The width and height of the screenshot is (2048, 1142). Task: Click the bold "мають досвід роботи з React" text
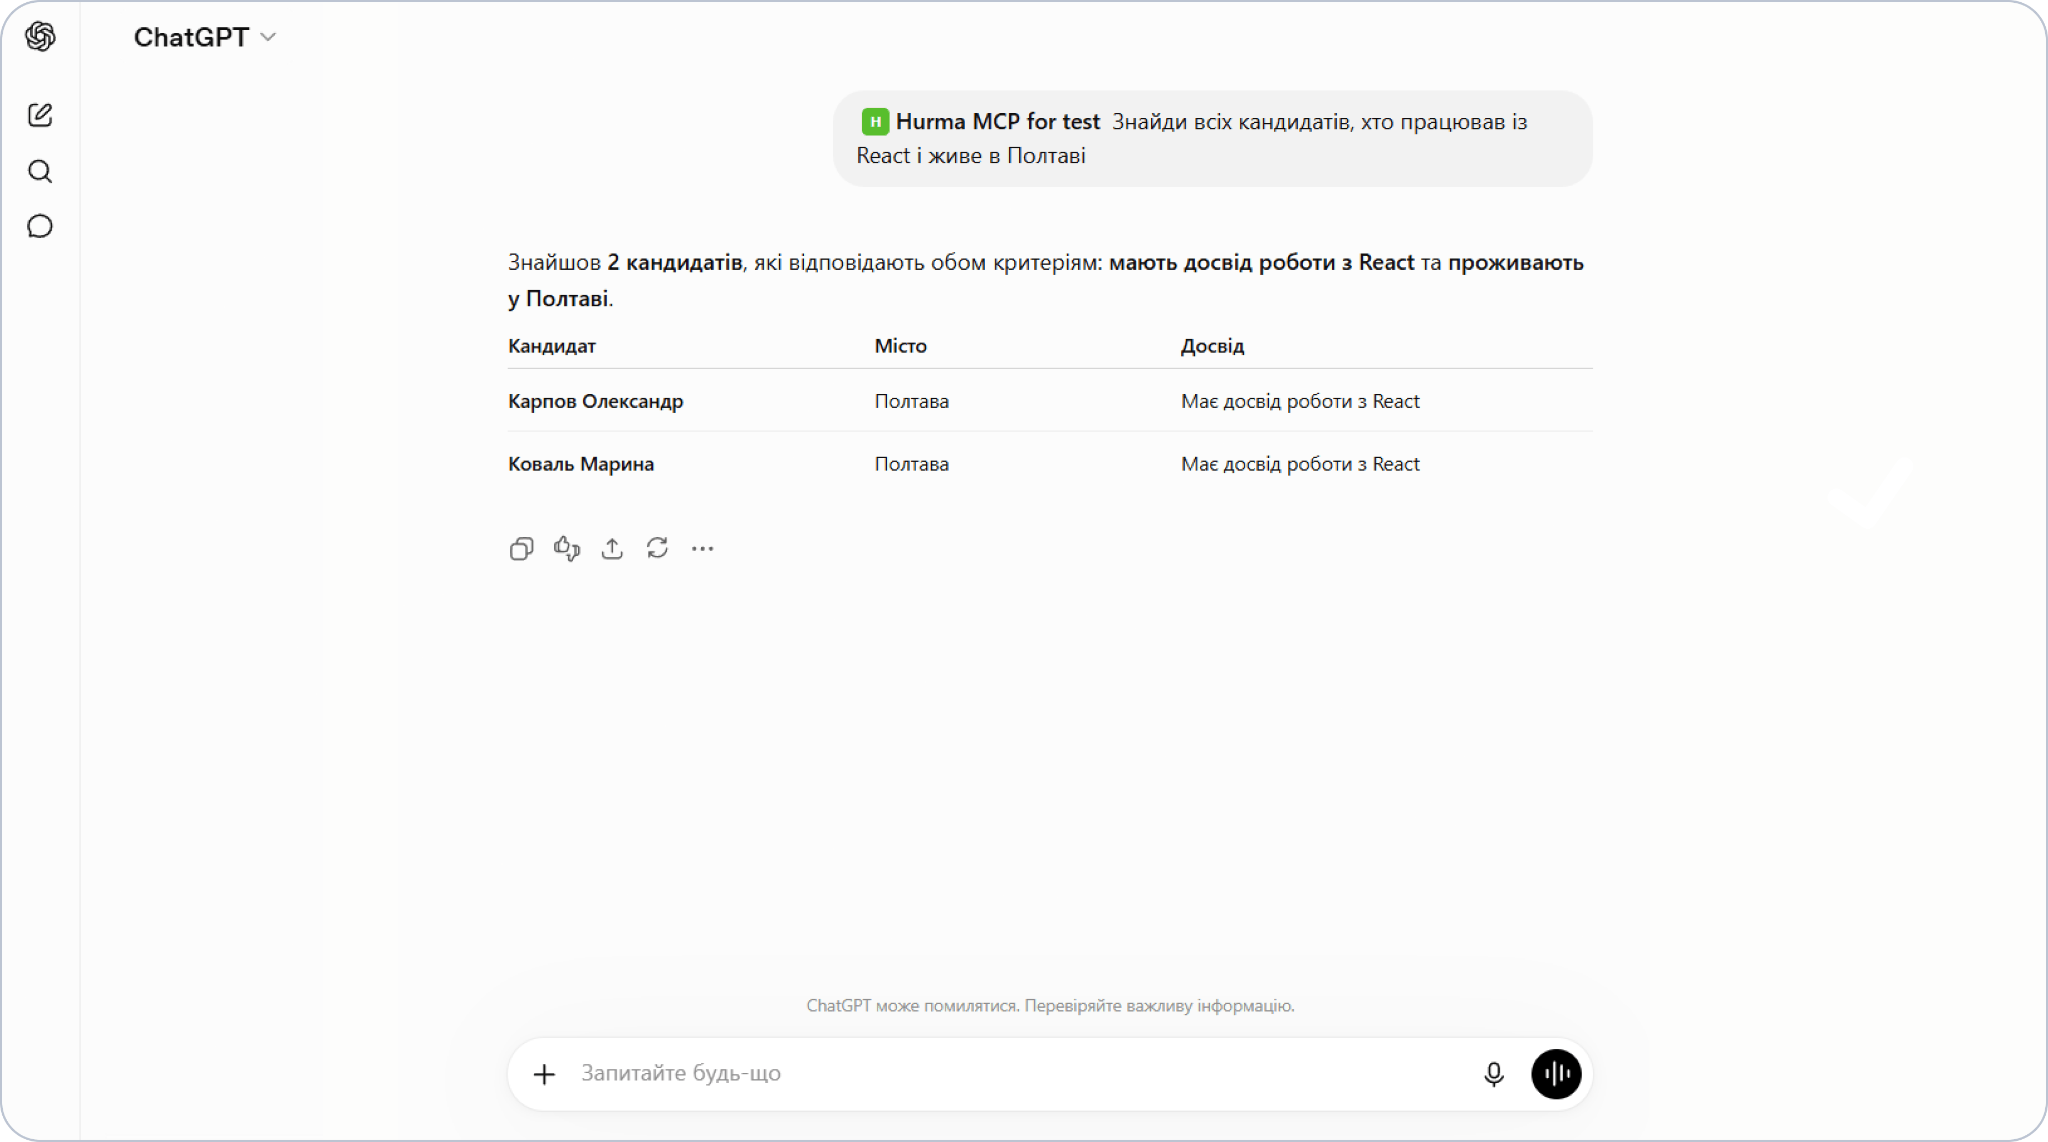1262,263
